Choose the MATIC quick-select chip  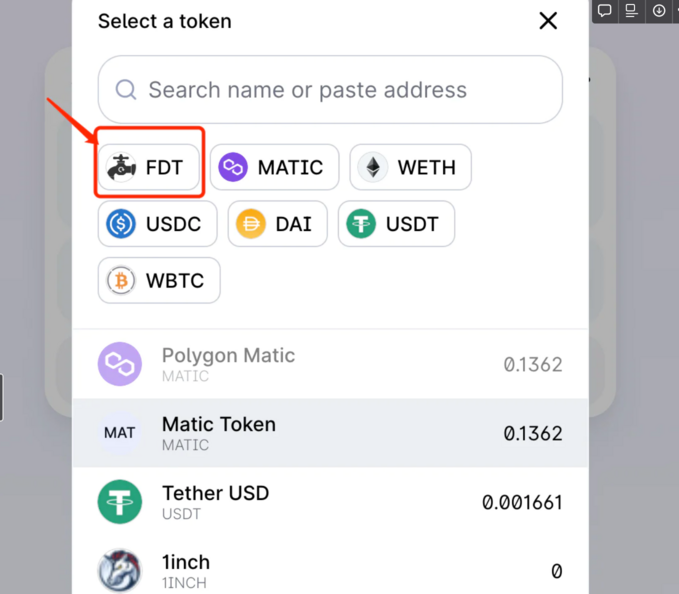tap(274, 167)
